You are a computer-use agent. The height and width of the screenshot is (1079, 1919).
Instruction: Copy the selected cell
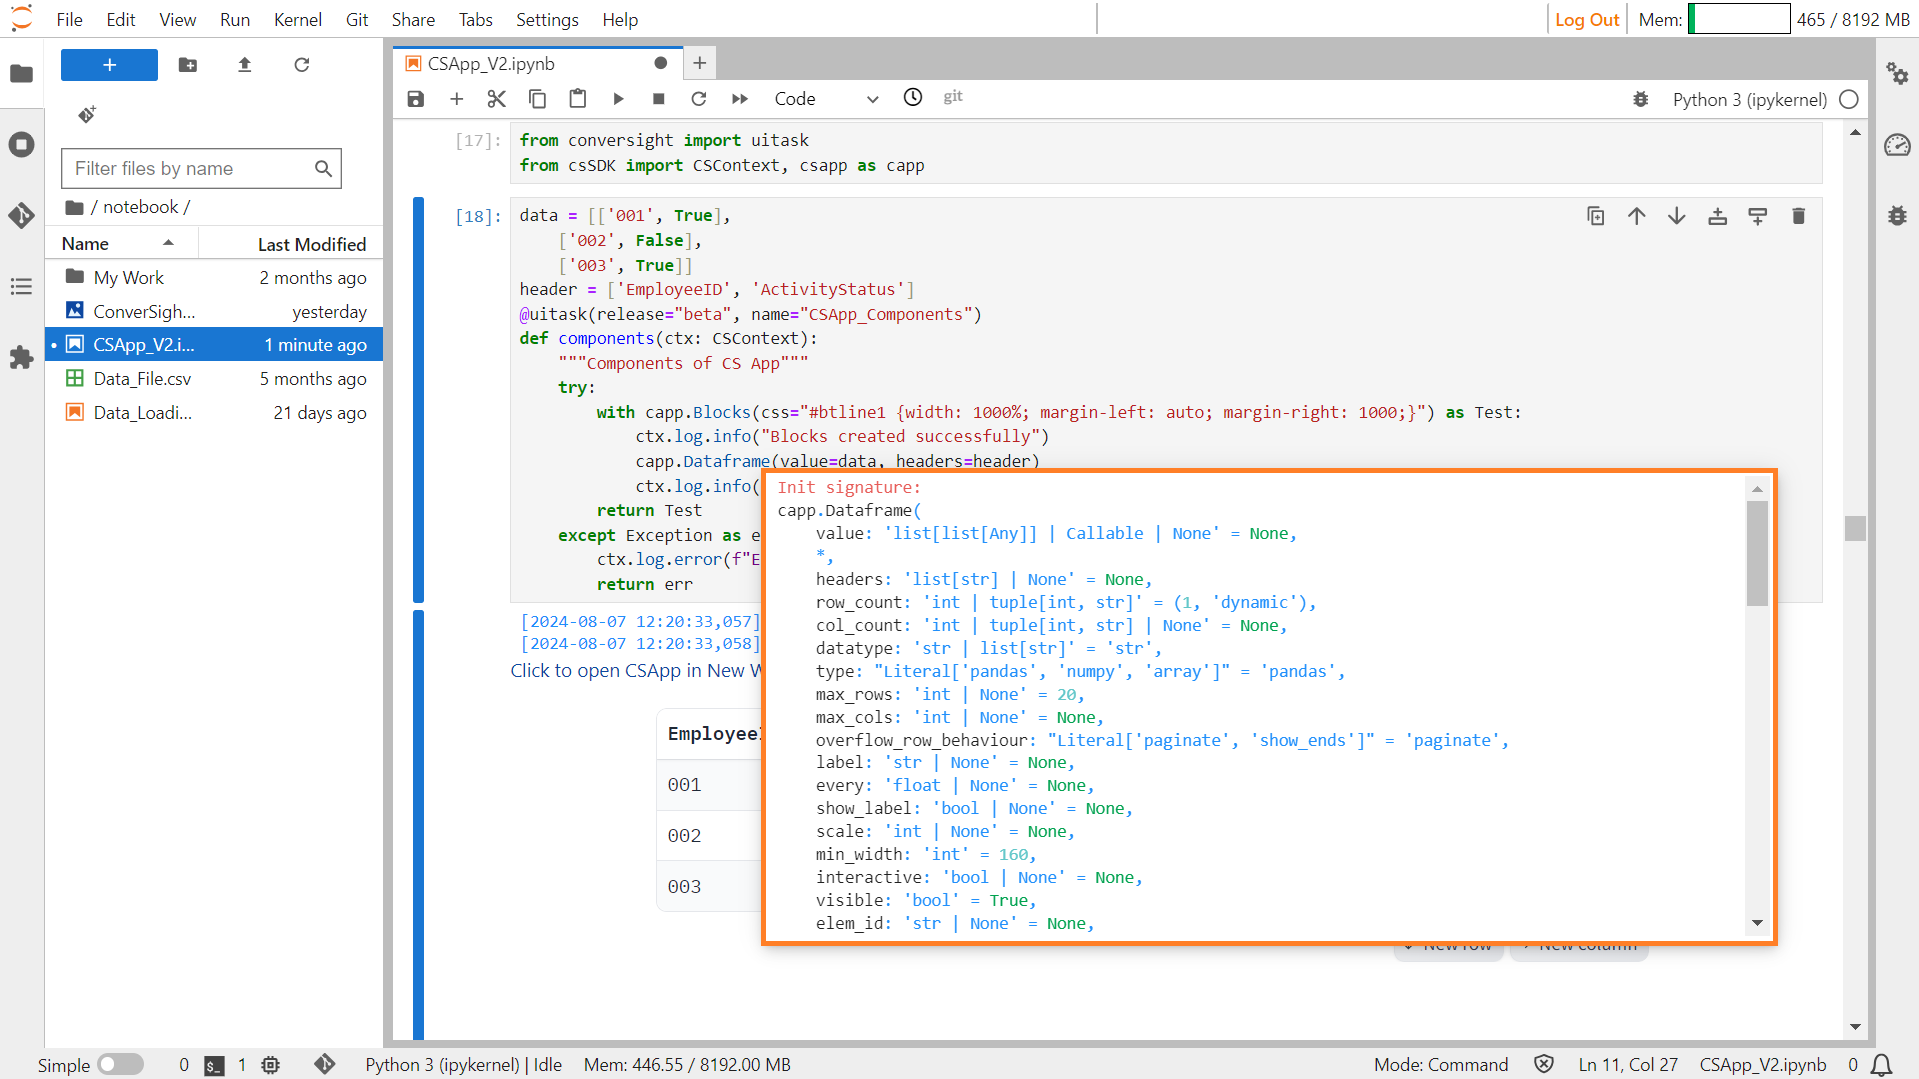537,98
